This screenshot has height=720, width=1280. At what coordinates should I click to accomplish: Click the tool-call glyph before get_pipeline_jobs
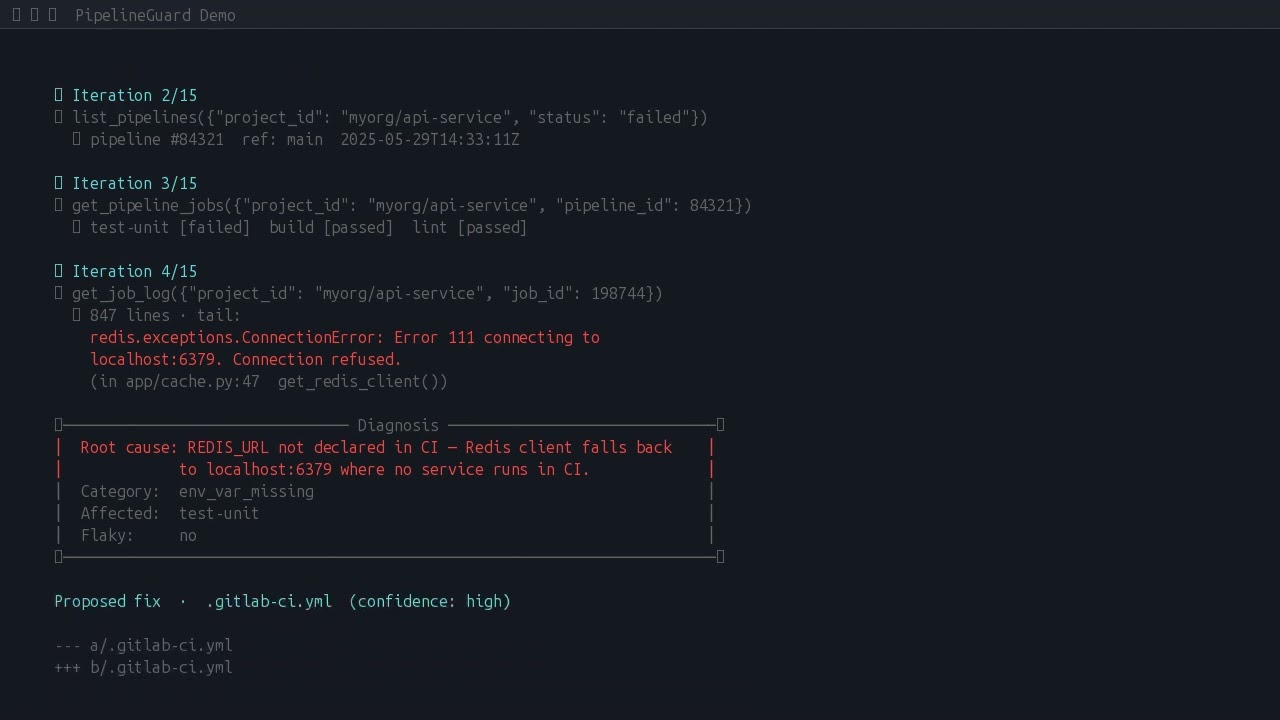tap(59, 205)
